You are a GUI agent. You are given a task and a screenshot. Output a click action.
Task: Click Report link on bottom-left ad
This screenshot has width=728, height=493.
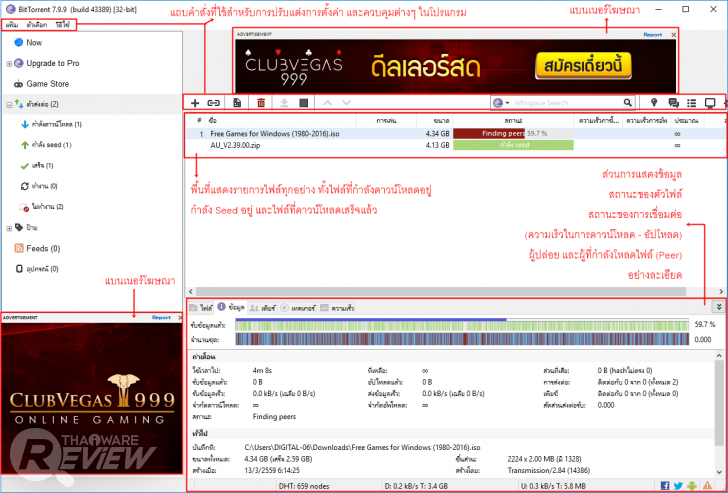click(161, 318)
